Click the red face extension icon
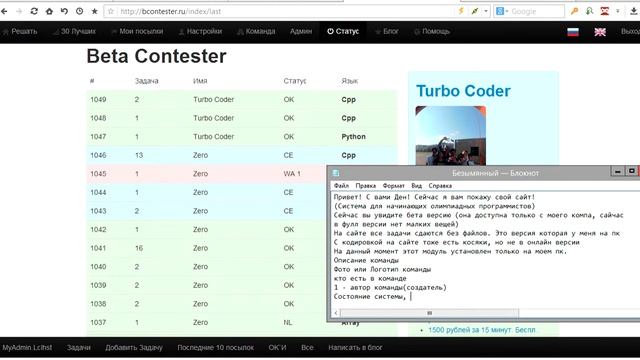640x360 pixels. [604, 11]
